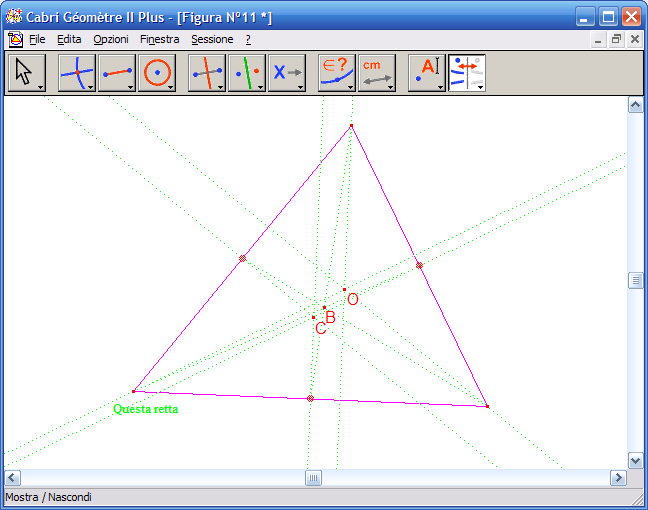Image resolution: width=648 pixels, height=510 pixels.
Task: Expand the Lines tool dropdown arrow
Action: (x=130, y=87)
